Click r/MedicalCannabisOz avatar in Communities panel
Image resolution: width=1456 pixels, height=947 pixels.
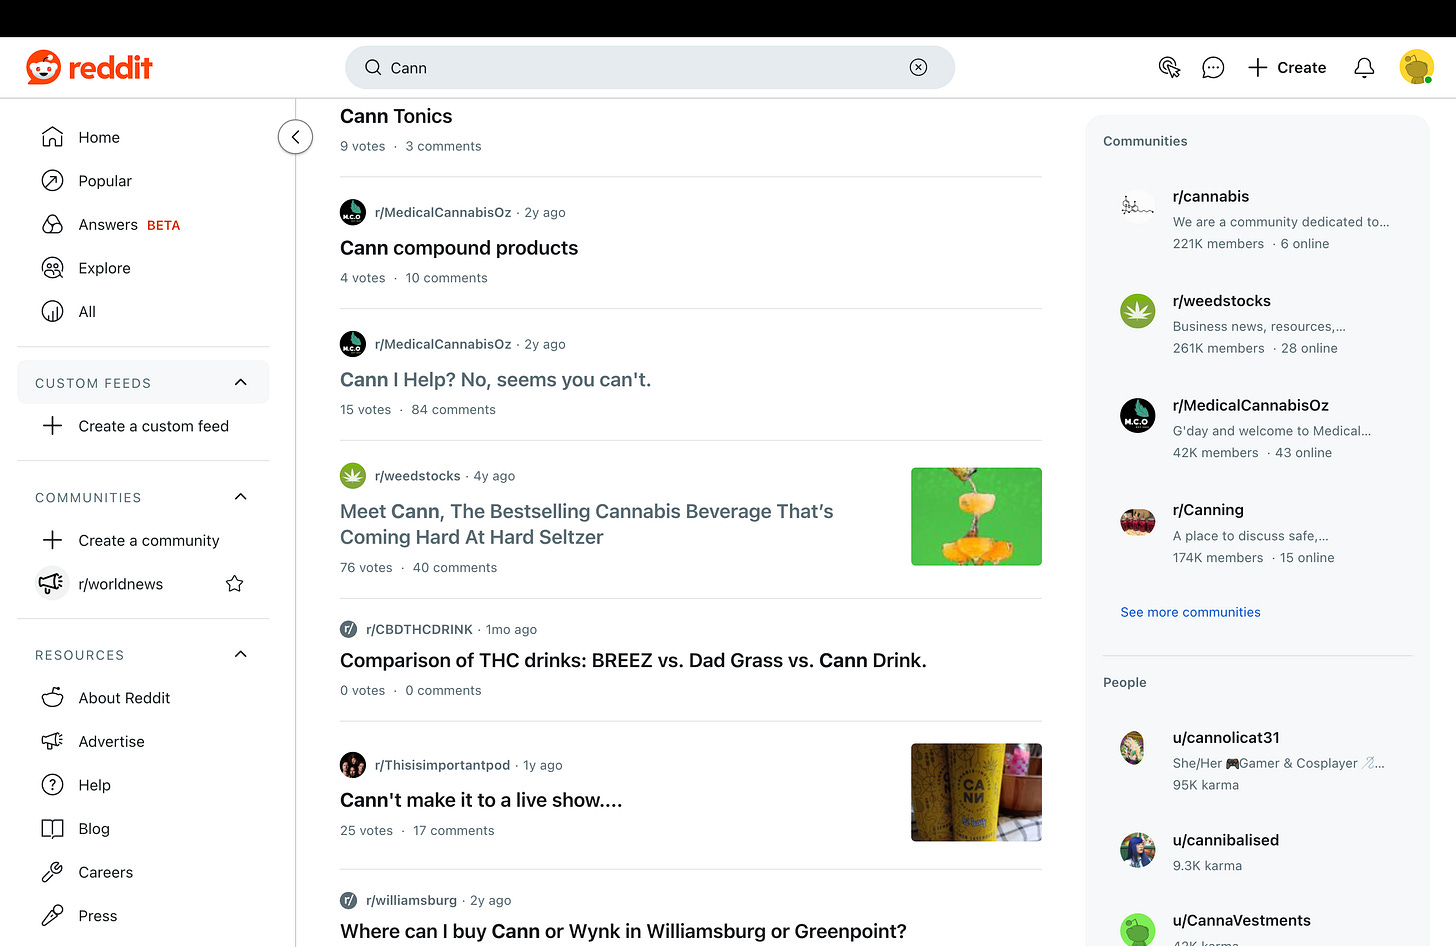click(1138, 415)
